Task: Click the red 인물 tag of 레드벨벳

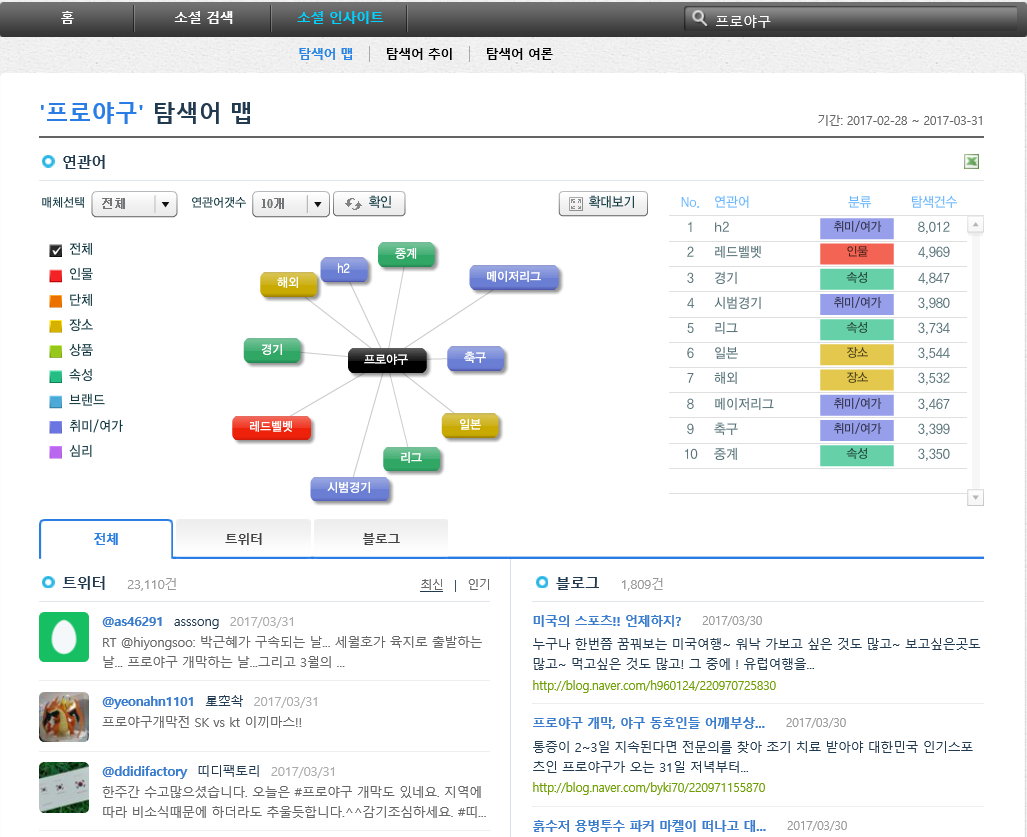Action: pos(857,253)
